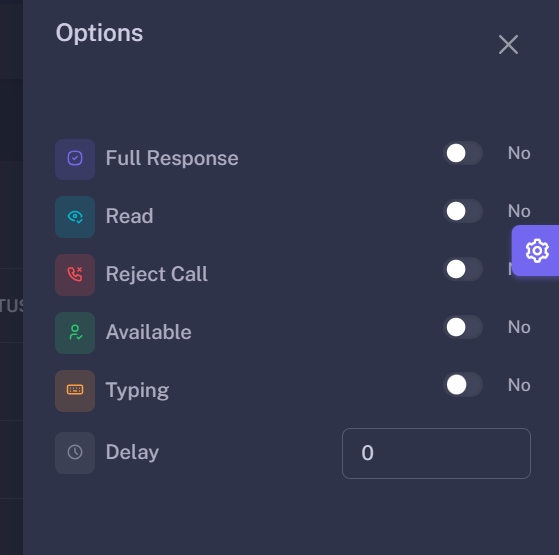This screenshot has width=559, height=555.
Task: Click the Read eye icon
Action: click(75, 217)
